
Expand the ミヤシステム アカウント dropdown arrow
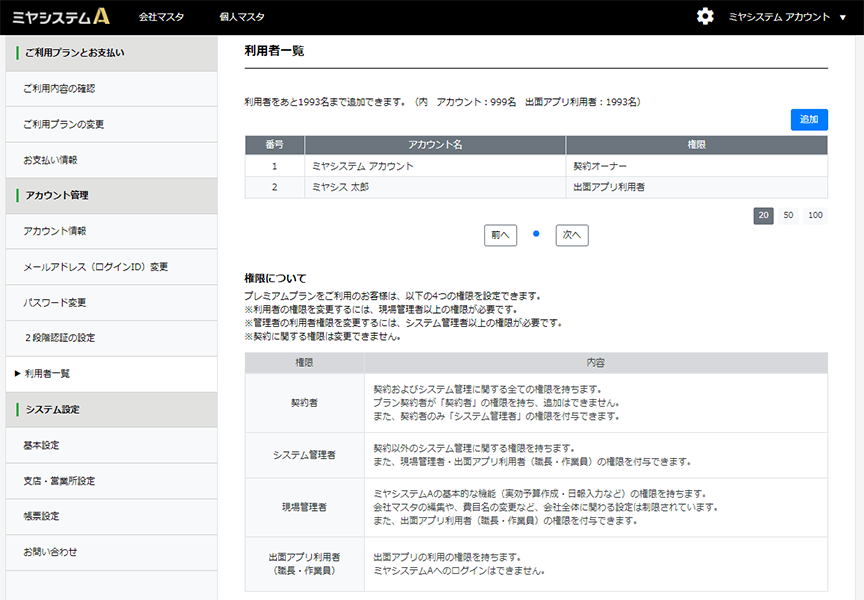click(843, 18)
